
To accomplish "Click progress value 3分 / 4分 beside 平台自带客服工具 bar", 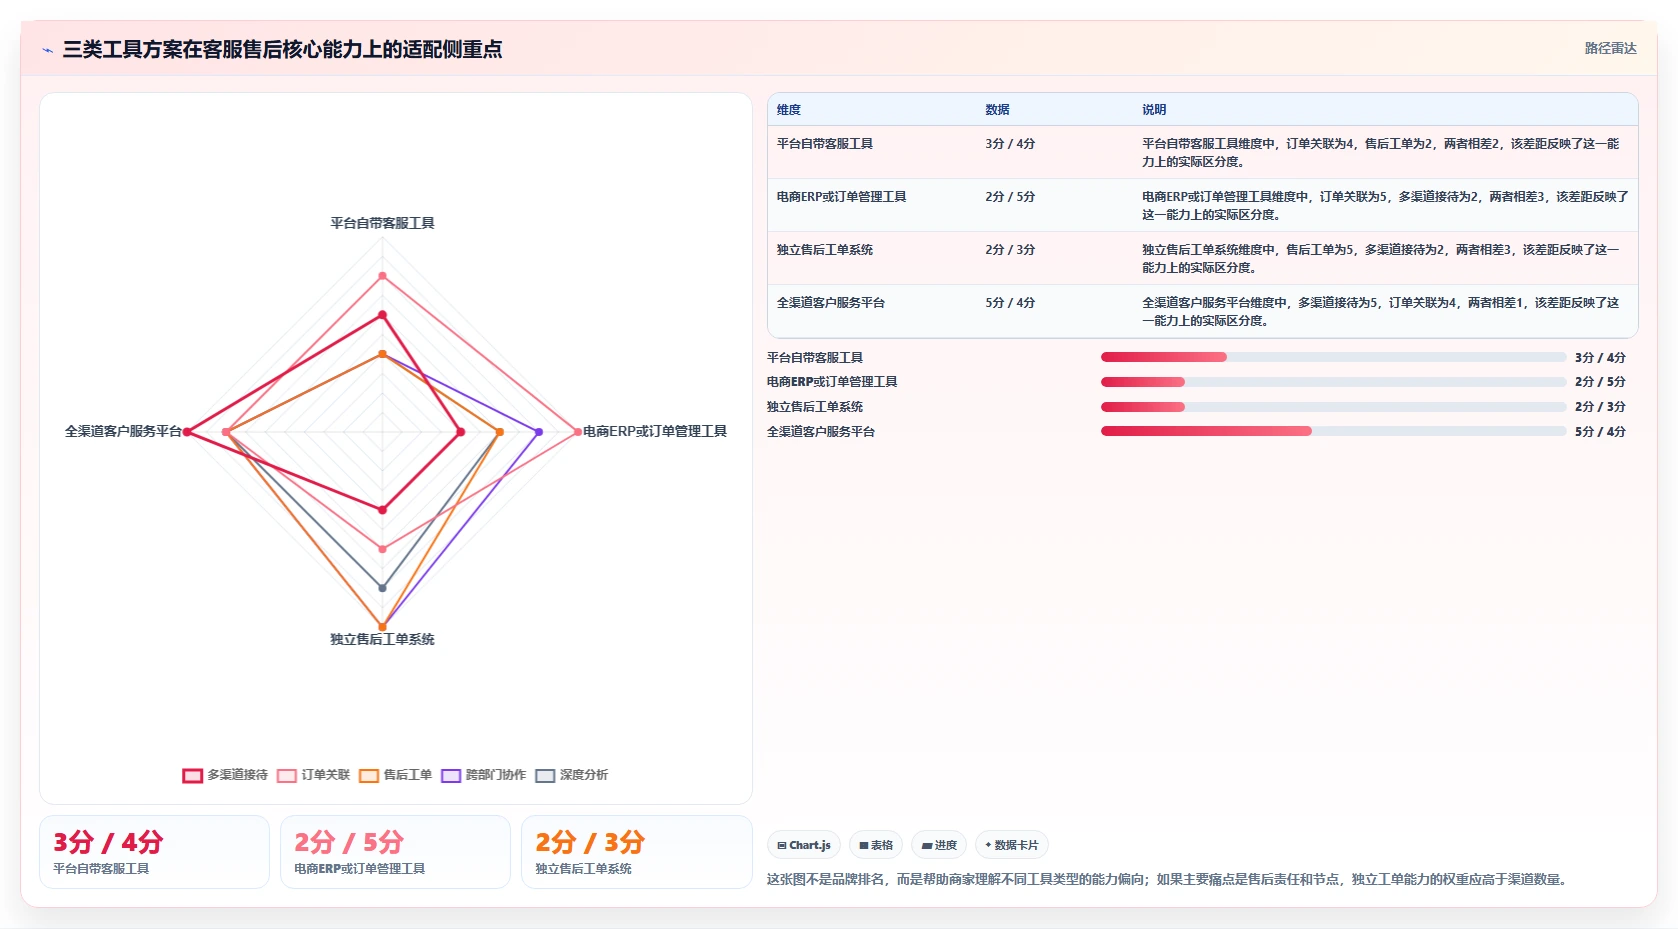I will click(x=1600, y=358).
